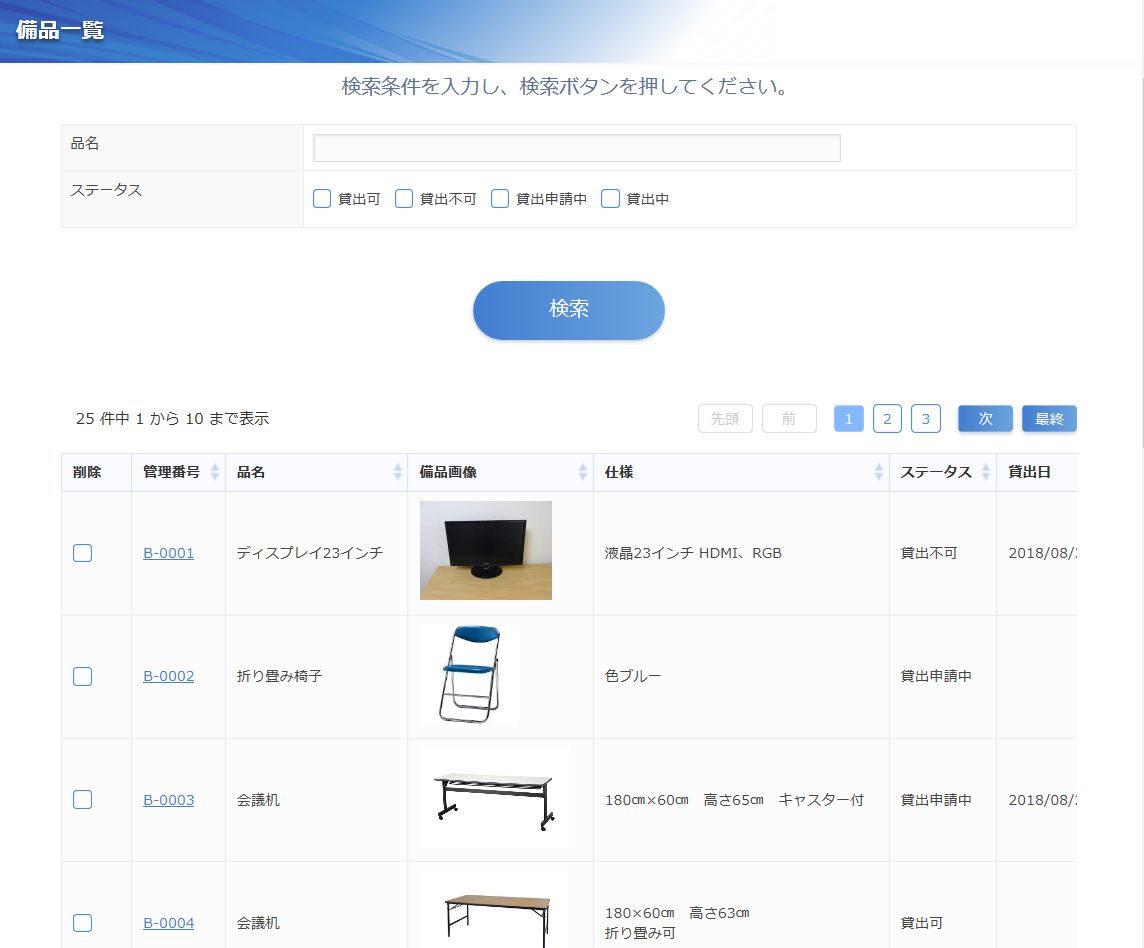Select delete checkbox for row B-0001
The image size is (1144, 948).
click(x=83, y=553)
